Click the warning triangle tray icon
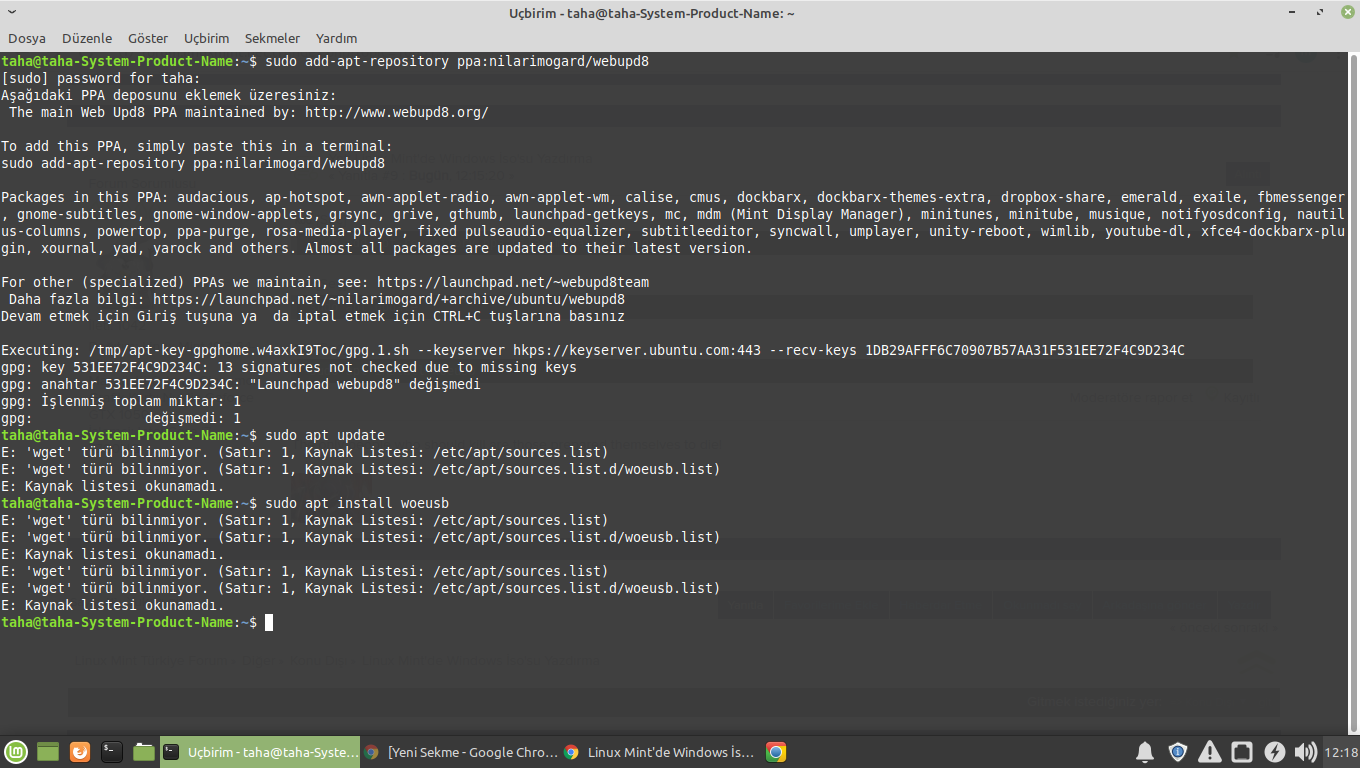1360x768 pixels. 1210,752
